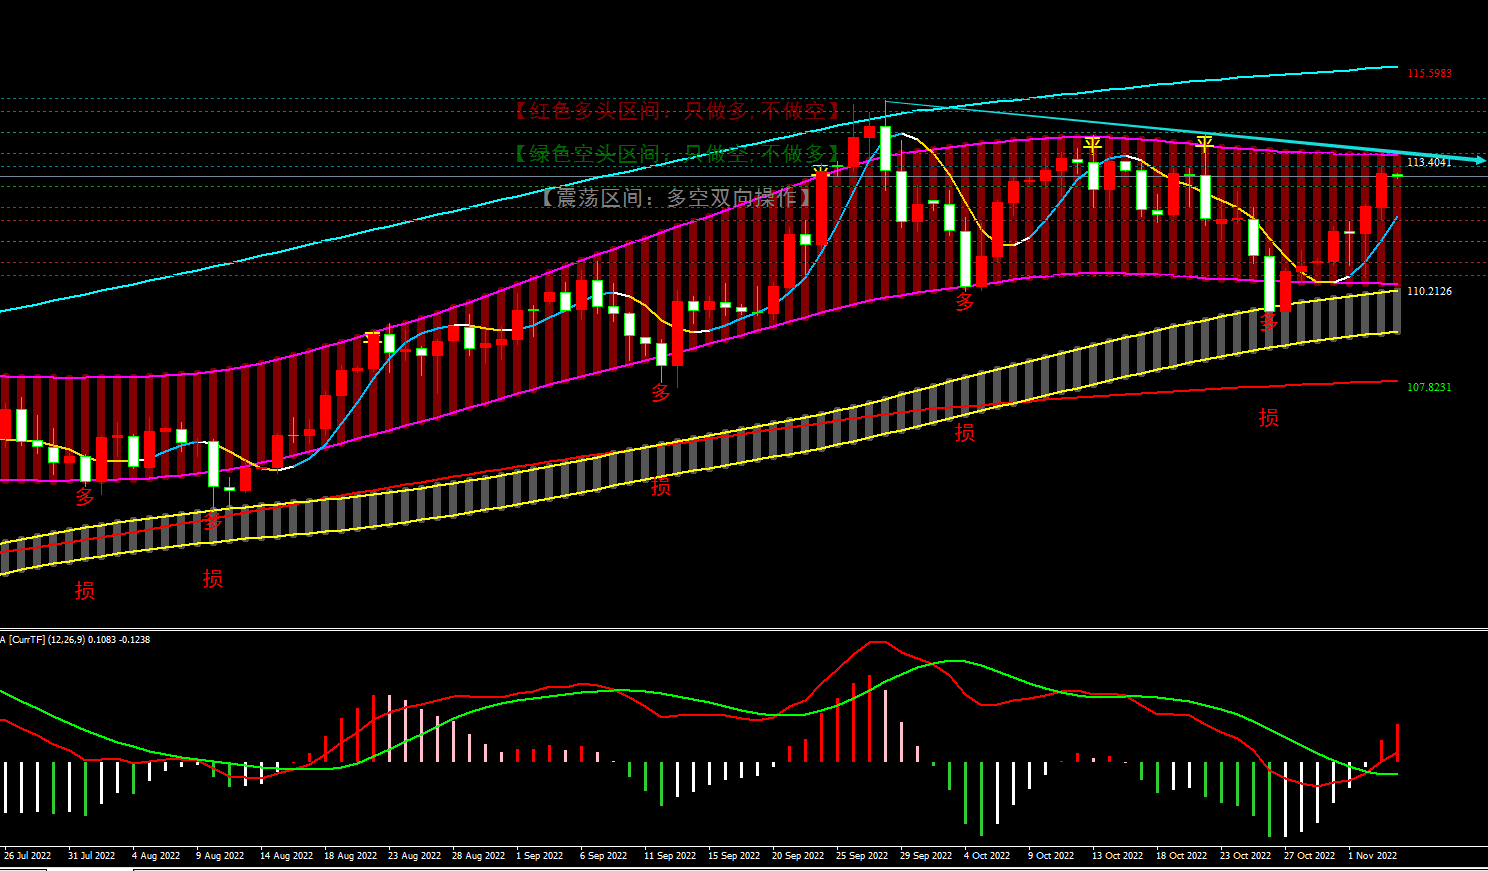Image resolution: width=1488 pixels, height=871 pixels.
Task: Click the 平 marker above the 13 Oct candle
Action: [x=1093, y=147]
